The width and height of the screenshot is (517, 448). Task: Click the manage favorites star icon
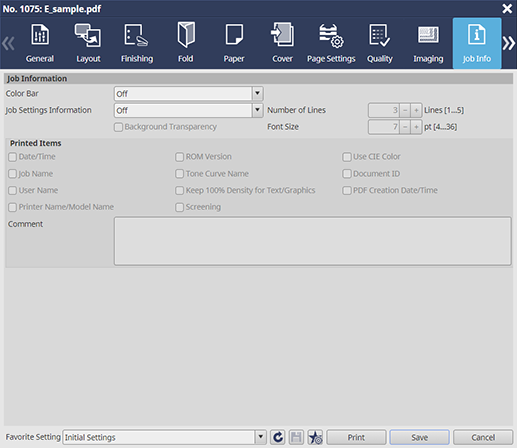pyautogui.click(x=315, y=437)
